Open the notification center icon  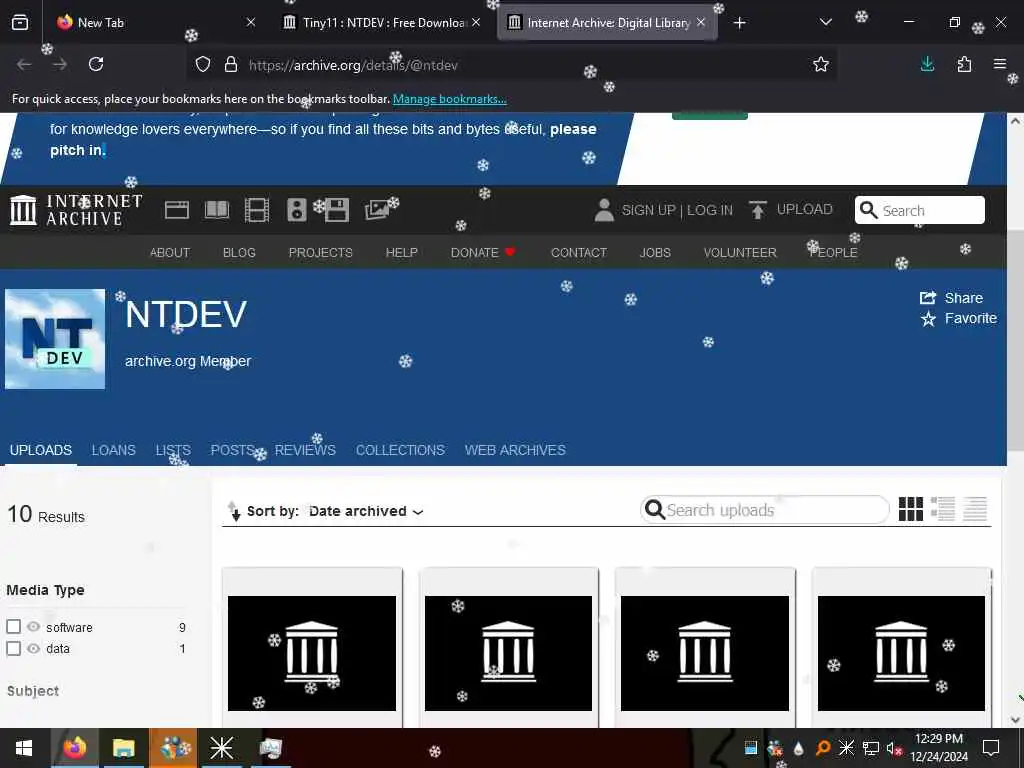pos(991,748)
